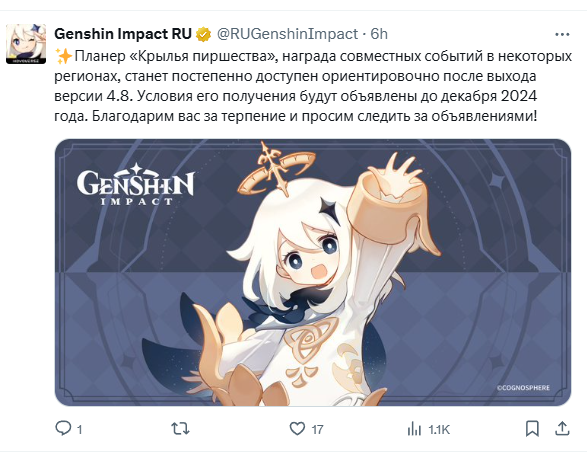Open the Paimon image attachment
The image size is (587, 453).
click(x=313, y=272)
